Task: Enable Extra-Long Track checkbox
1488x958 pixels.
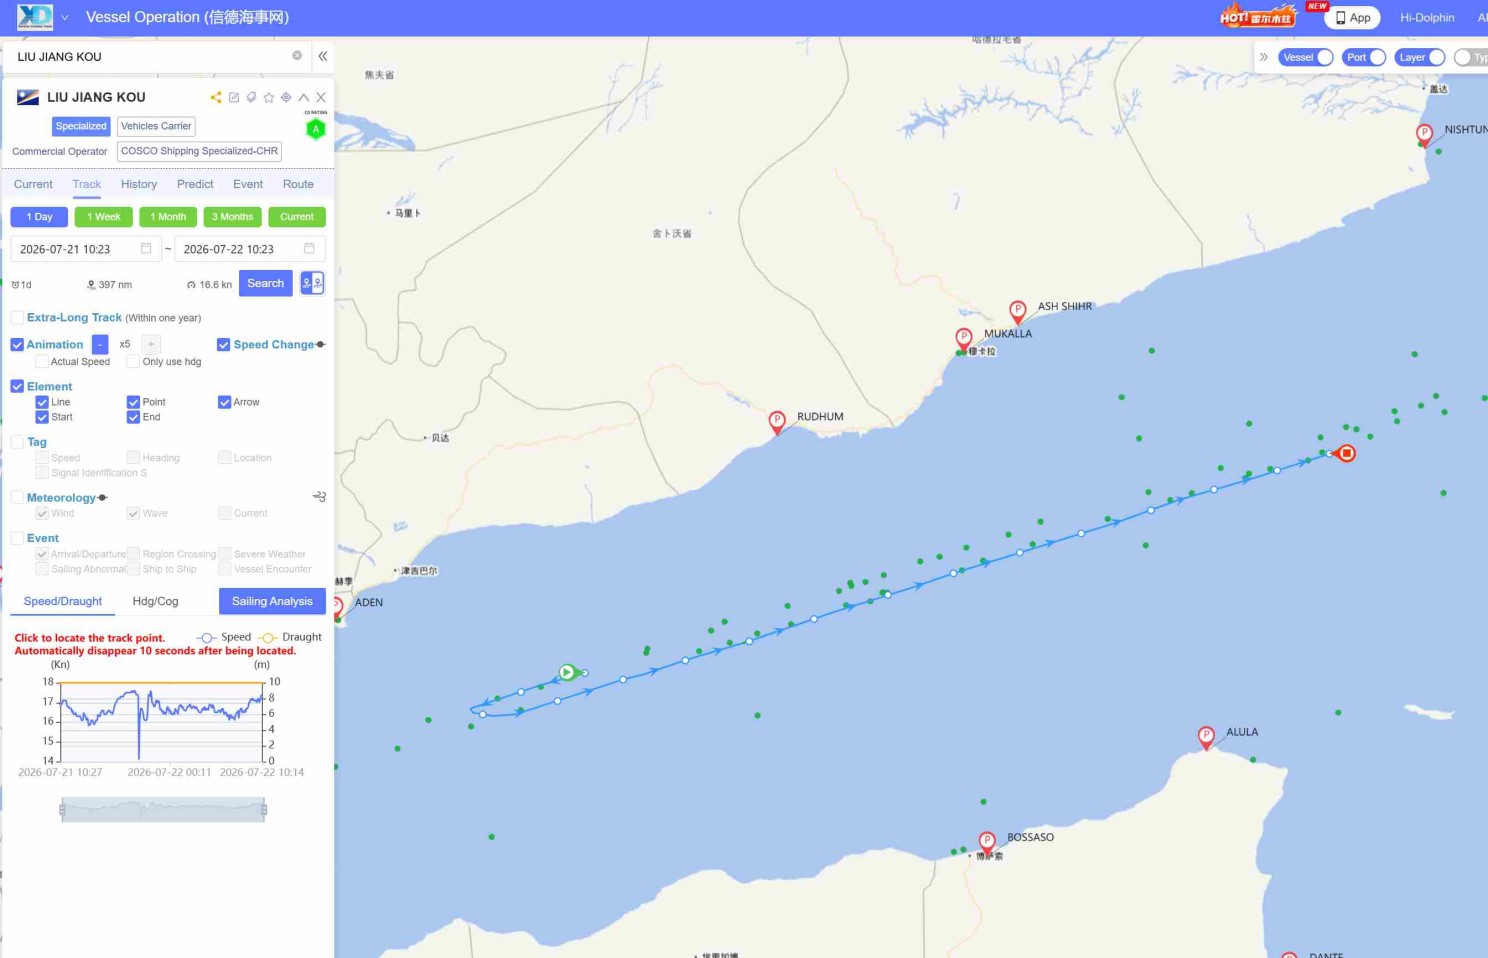Action: (17, 317)
